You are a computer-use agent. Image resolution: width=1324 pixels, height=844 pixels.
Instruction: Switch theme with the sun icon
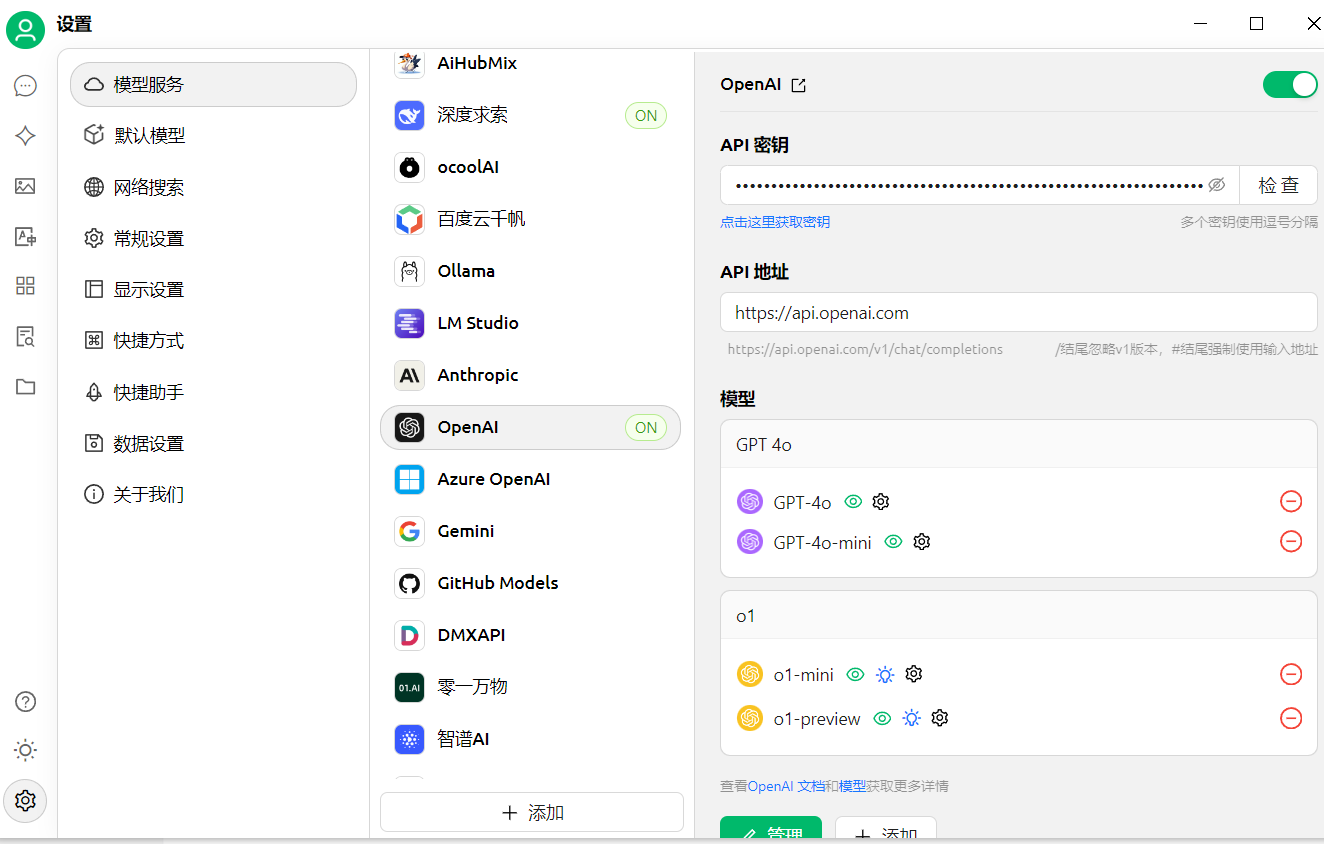coord(26,750)
